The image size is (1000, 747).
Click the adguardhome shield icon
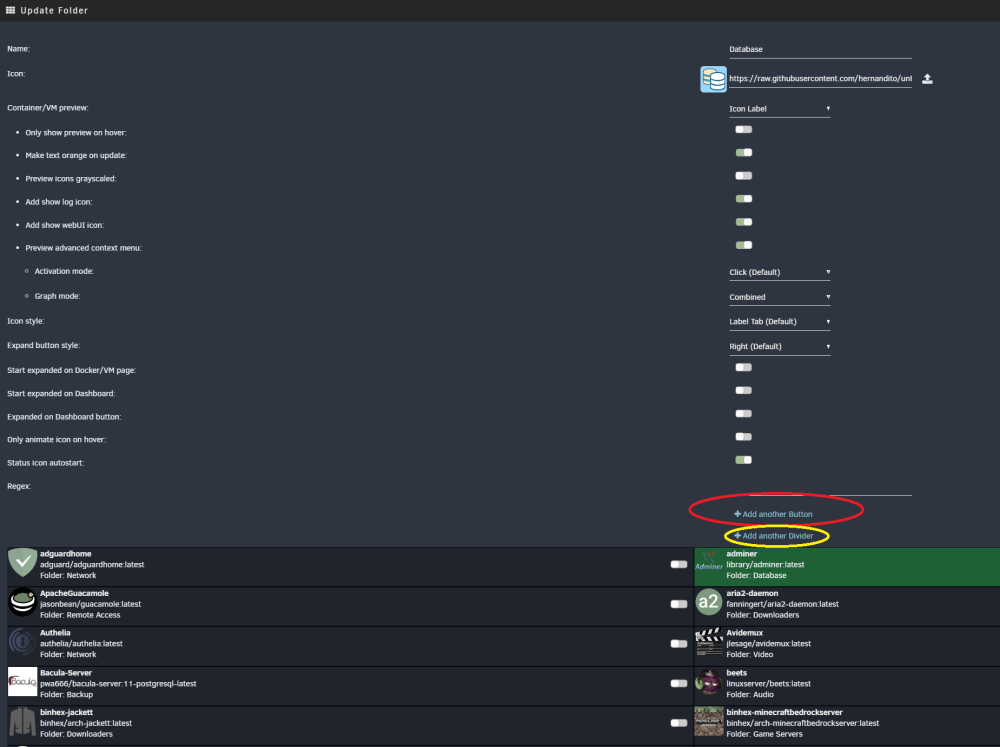[22, 563]
